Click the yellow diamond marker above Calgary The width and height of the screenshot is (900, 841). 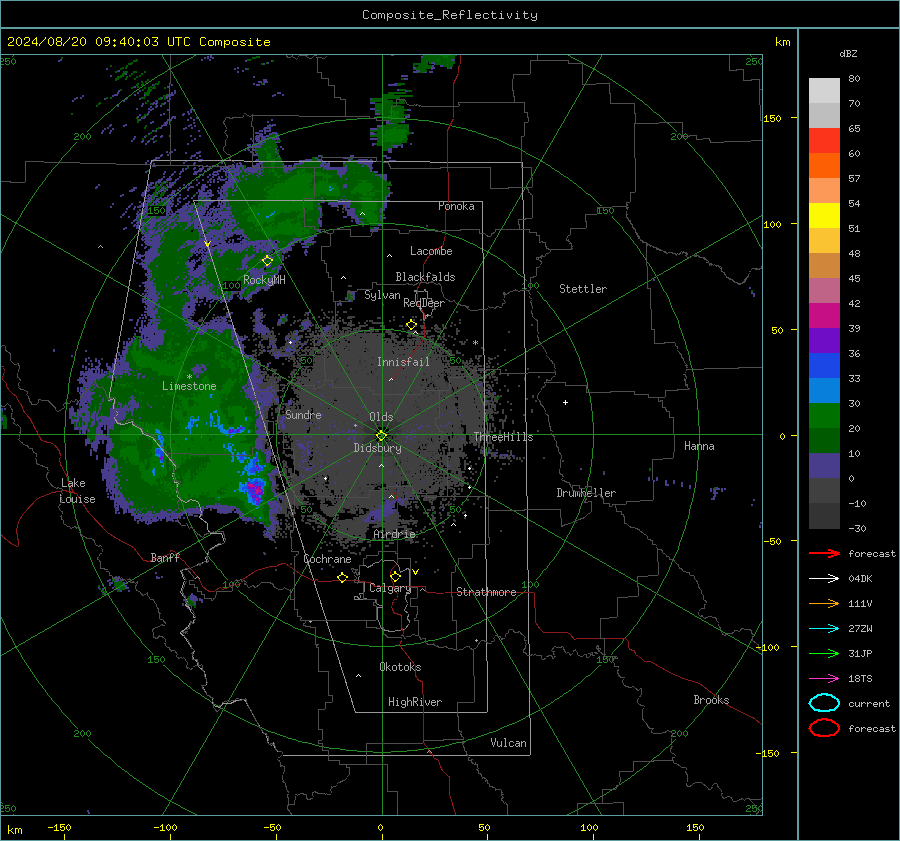395,576
